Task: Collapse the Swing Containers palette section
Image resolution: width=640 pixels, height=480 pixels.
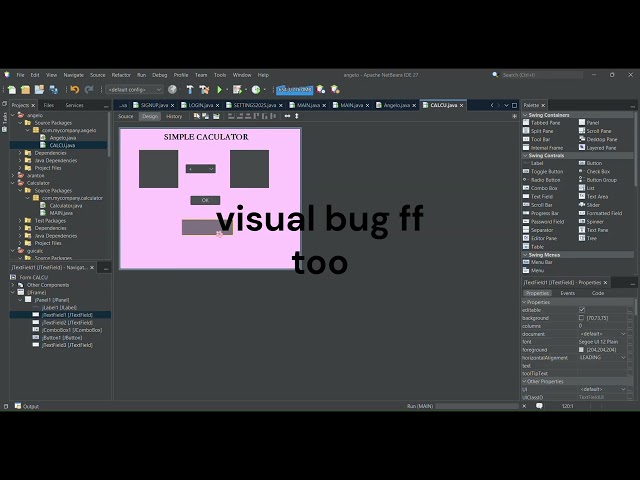Action: 525,115
